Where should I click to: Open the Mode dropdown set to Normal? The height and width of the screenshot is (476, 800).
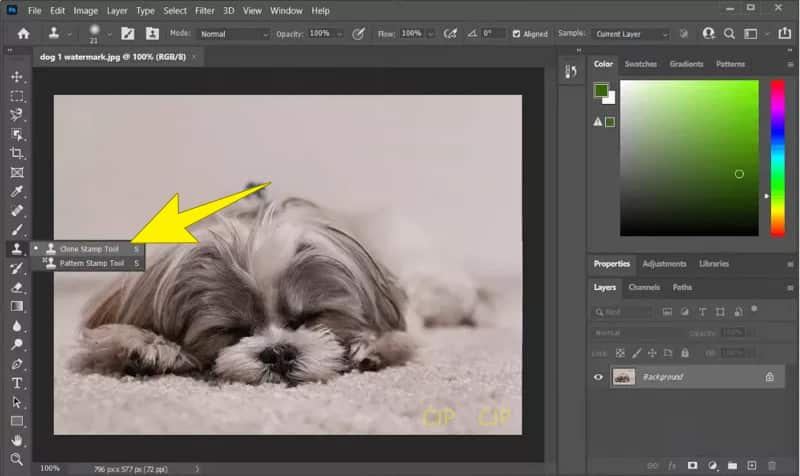(x=234, y=34)
